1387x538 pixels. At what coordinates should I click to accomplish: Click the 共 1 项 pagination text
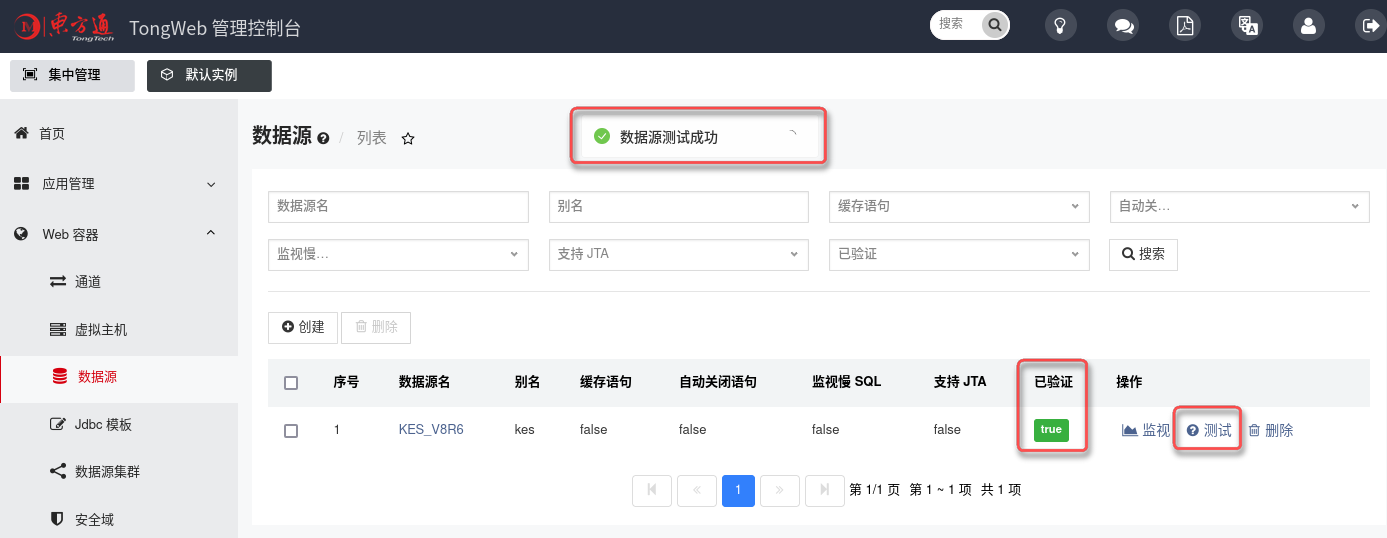click(x=1001, y=490)
